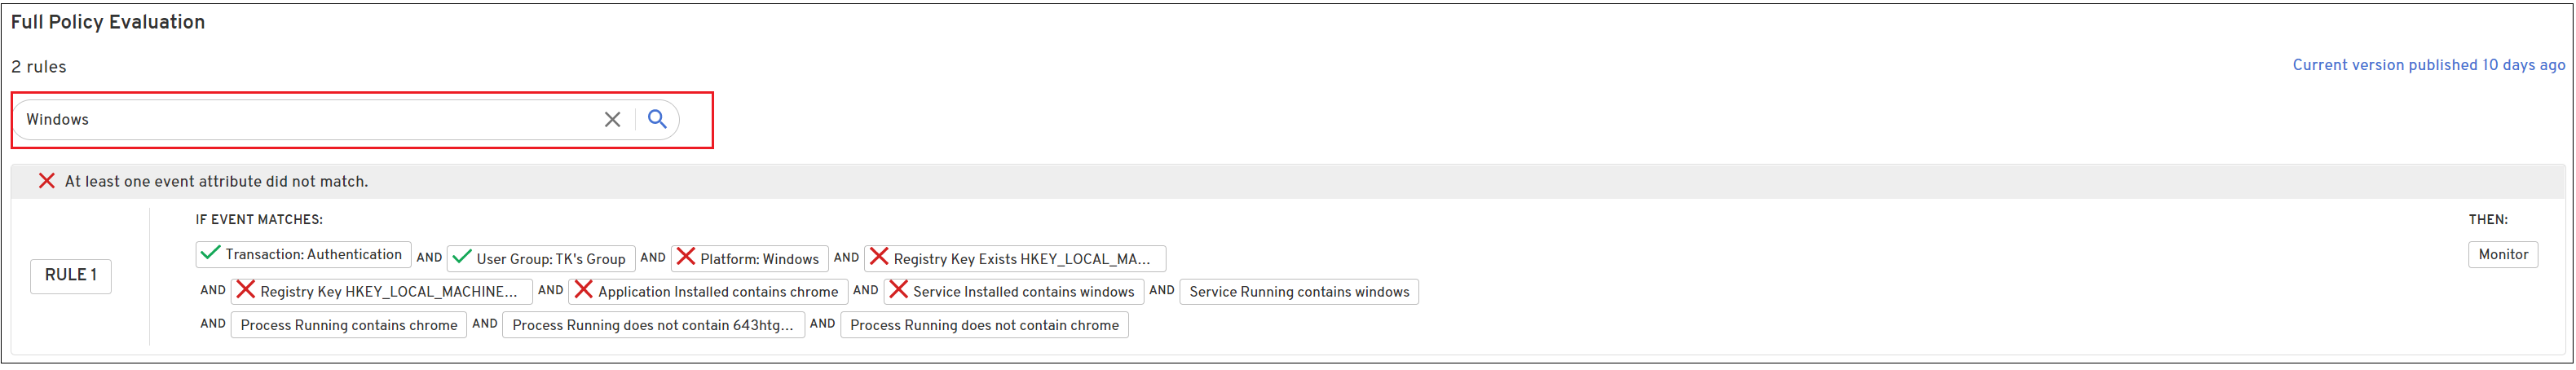Click the search magnifier icon
The image size is (2576, 370).
tap(656, 119)
